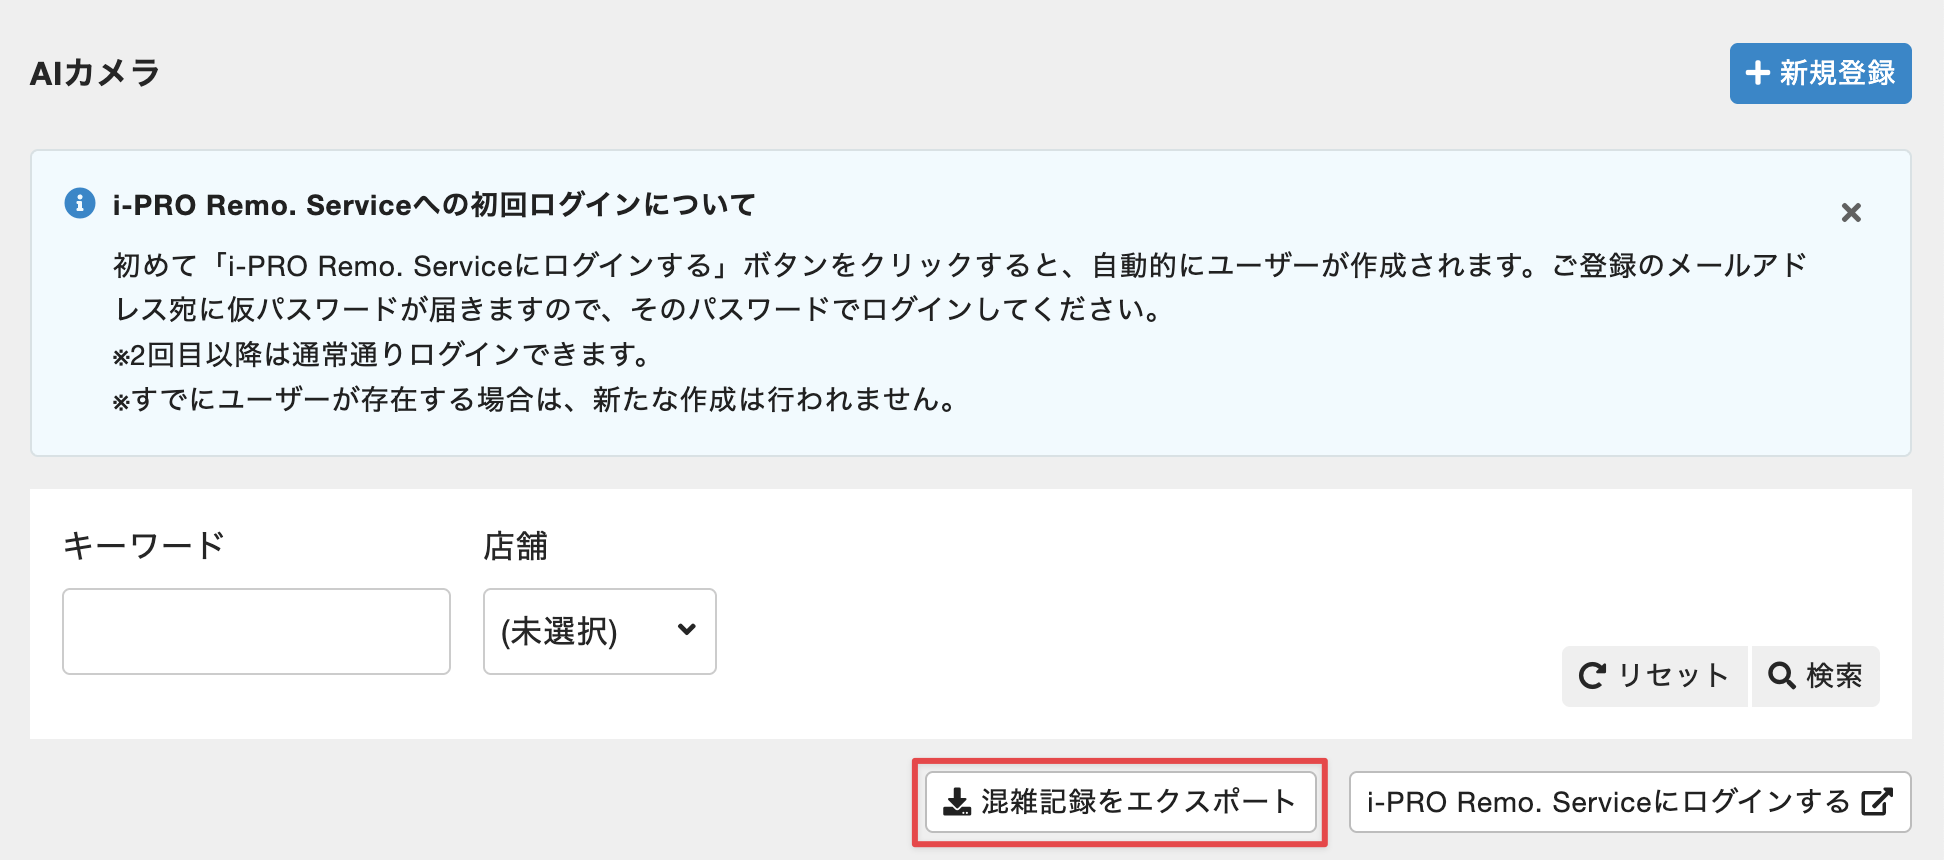This screenshot has height=860, width=1944.
Task: Click the circular arrow reset icon
Action: (x=1592, y=676)
